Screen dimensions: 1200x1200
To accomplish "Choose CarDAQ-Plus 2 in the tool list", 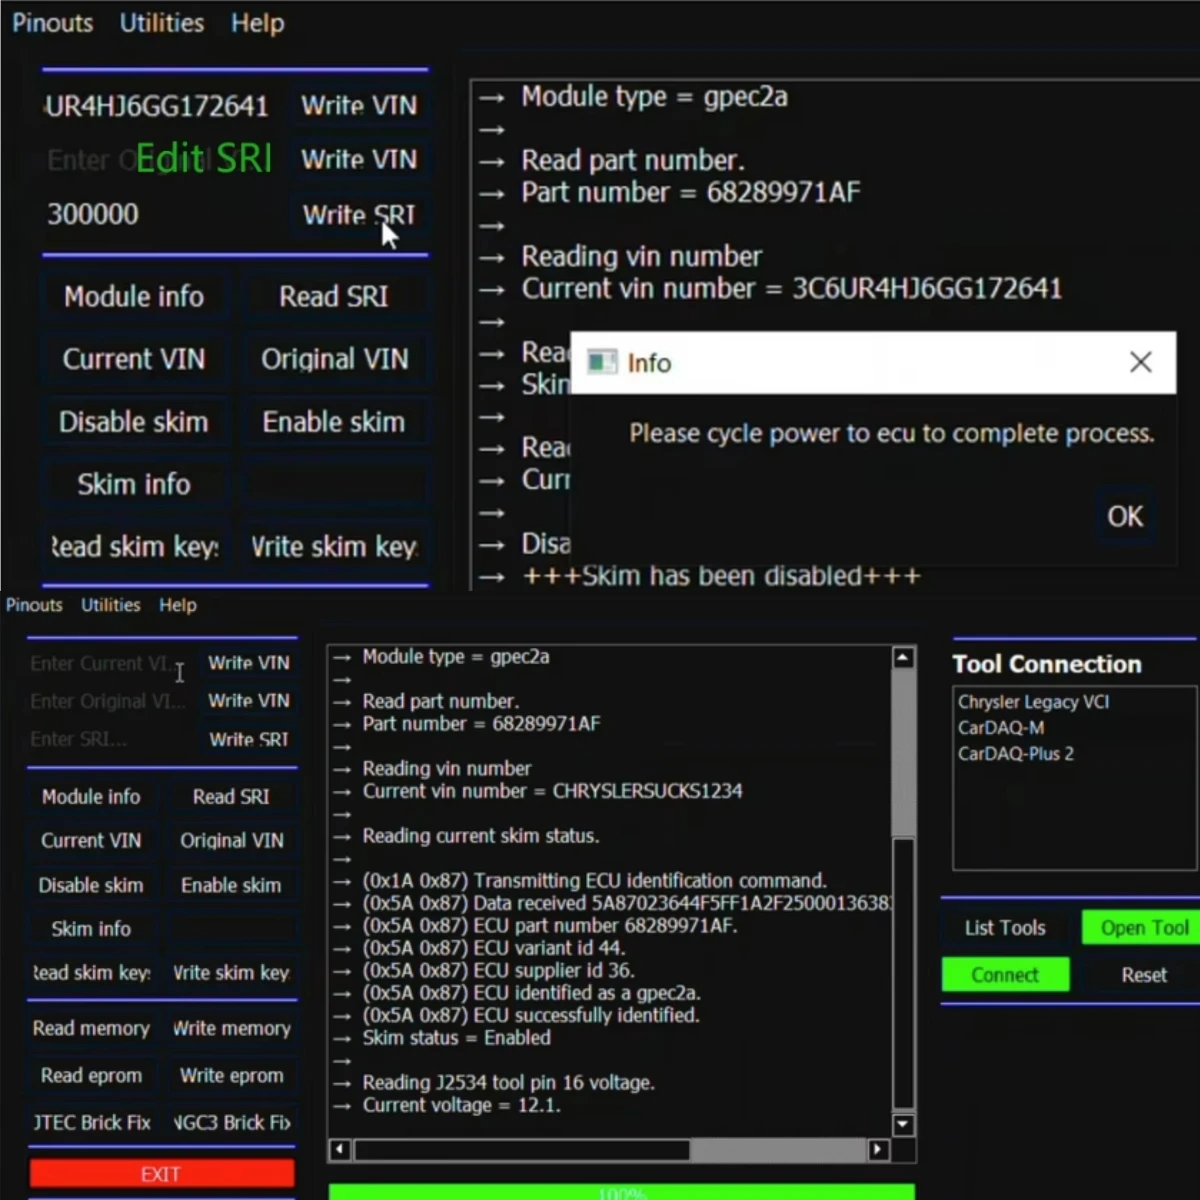I will pos(1015,753).
